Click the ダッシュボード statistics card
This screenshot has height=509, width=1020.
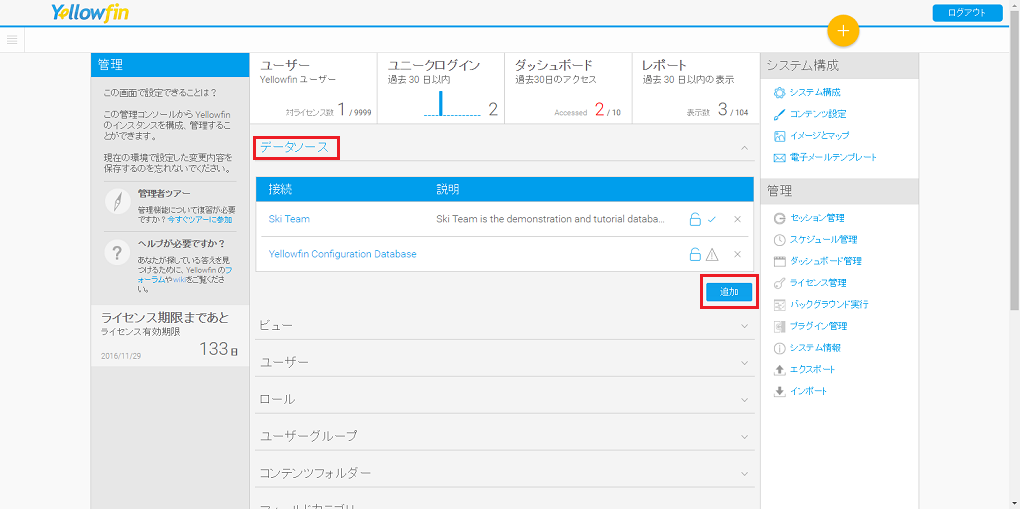(x=568, y=89)
